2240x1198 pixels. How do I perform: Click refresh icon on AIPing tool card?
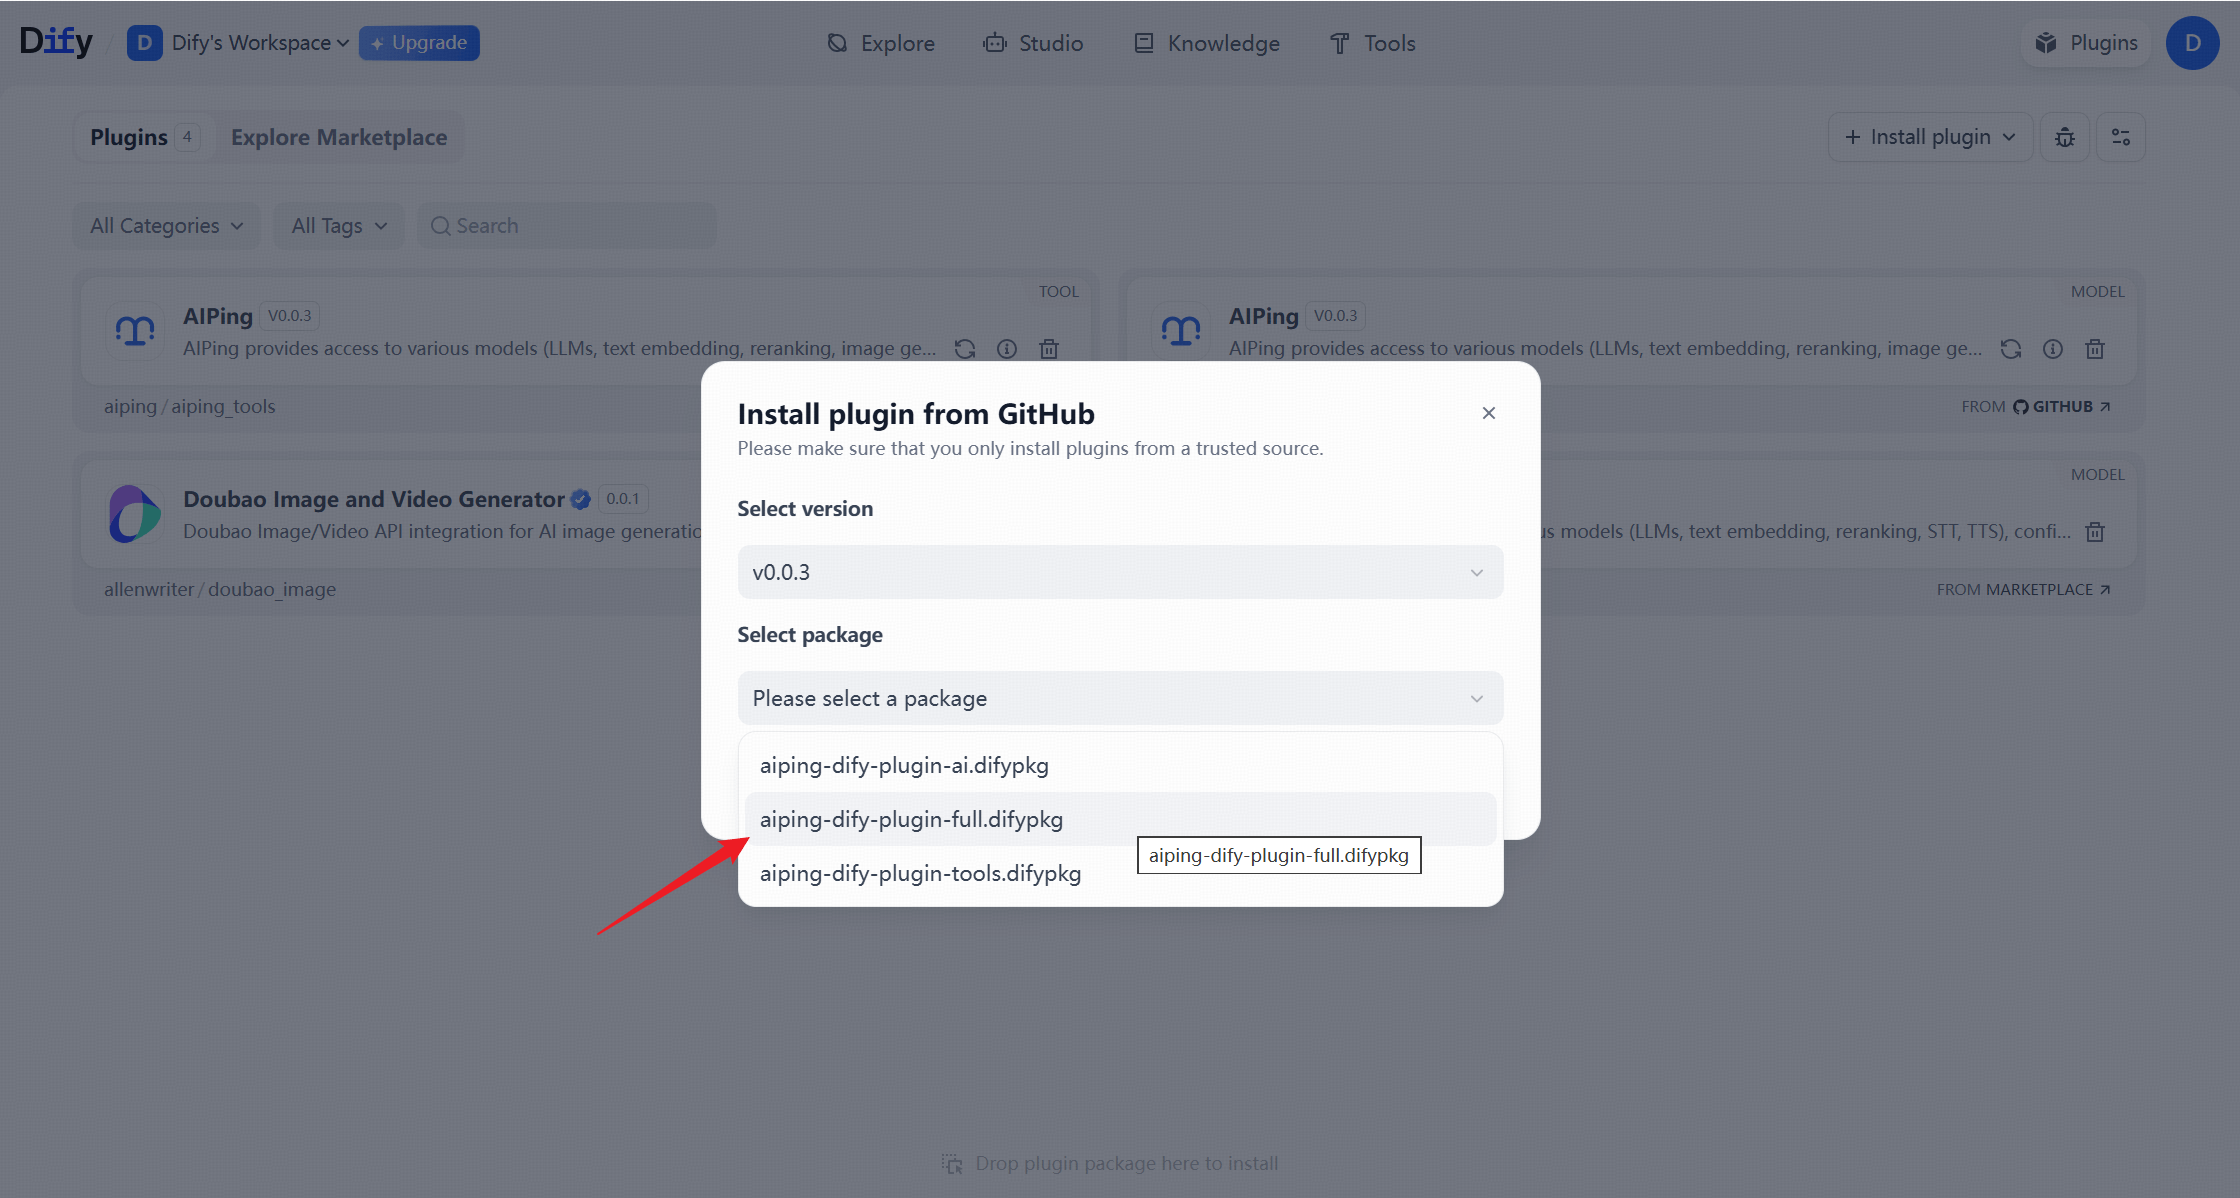pyautogui.click(x=965, y=349)
